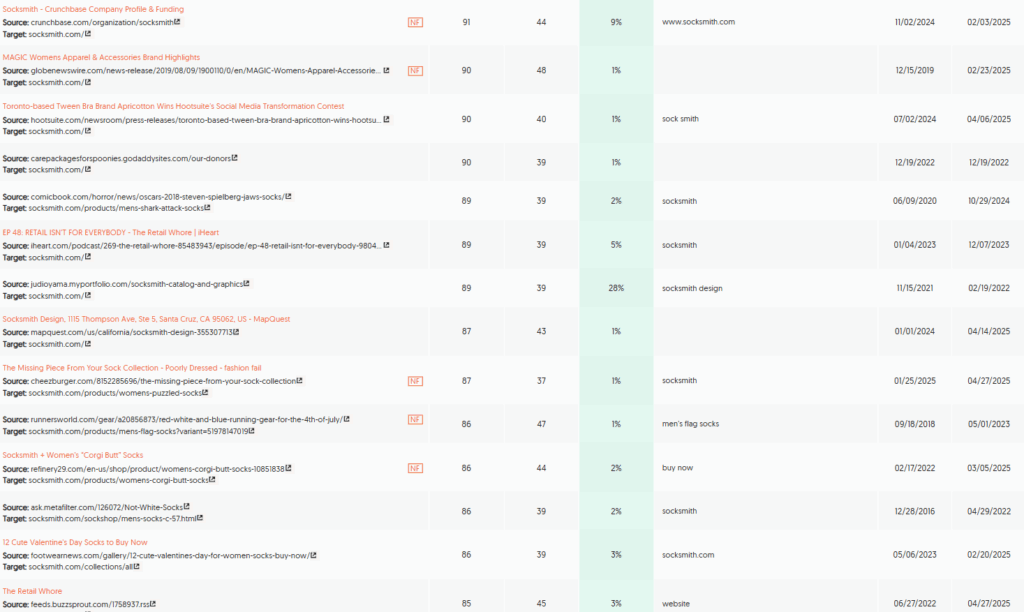Click NF badge in the cheezburger row
Screen dimensions: 1024x612
coord(415,381)
